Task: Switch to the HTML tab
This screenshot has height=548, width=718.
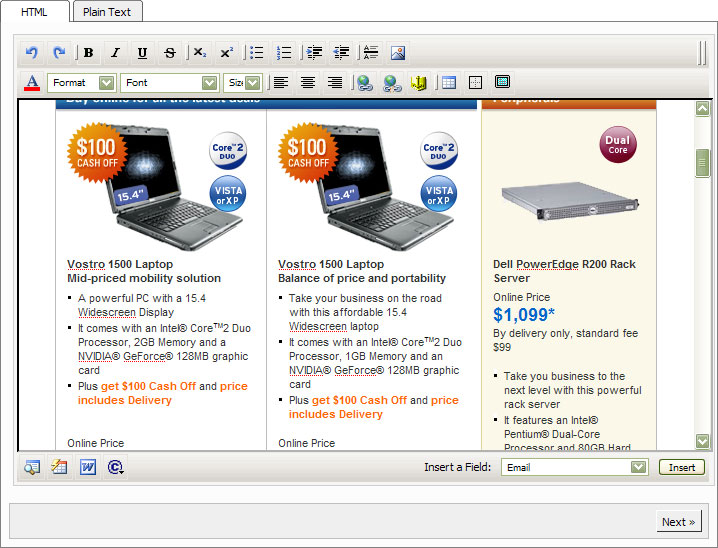Action: [34, 12]
